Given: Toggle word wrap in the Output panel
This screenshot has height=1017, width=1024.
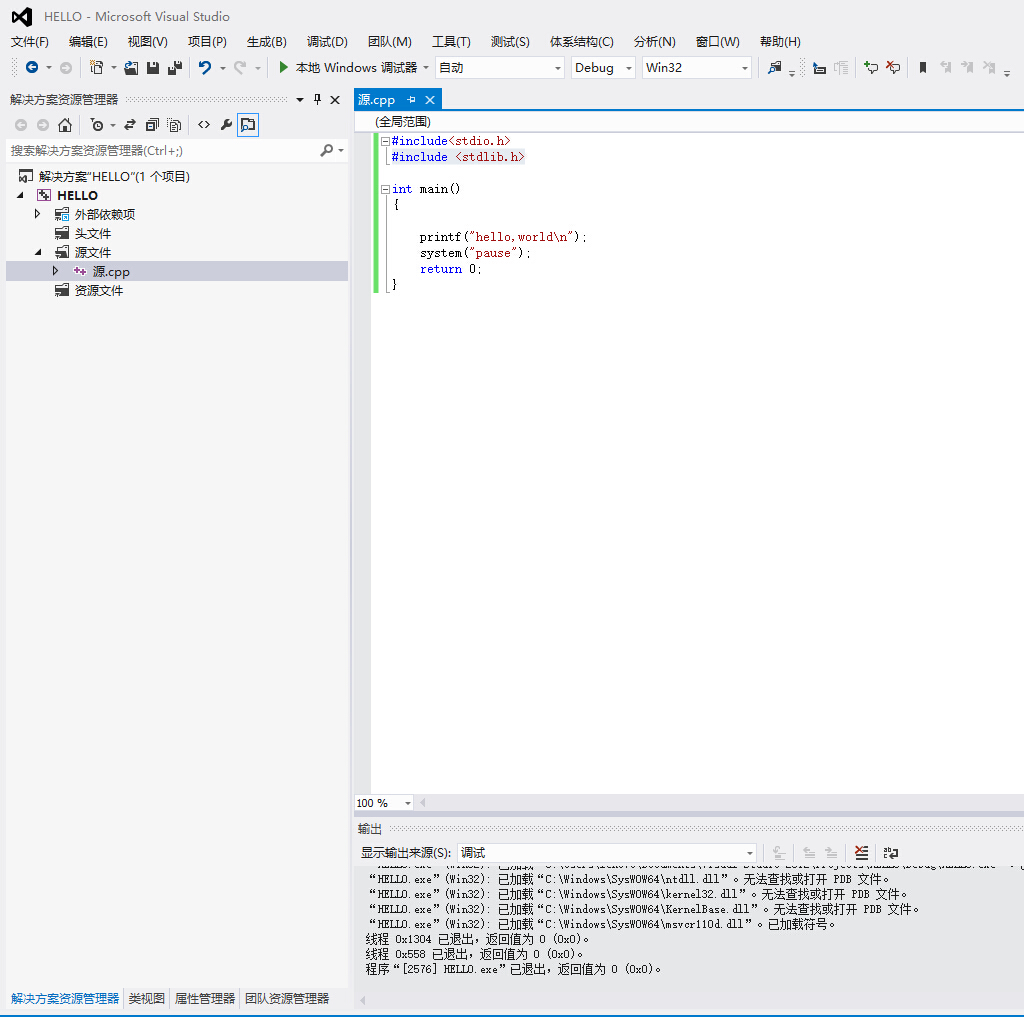Looking at the screenshot, I should tap(890, 853).
